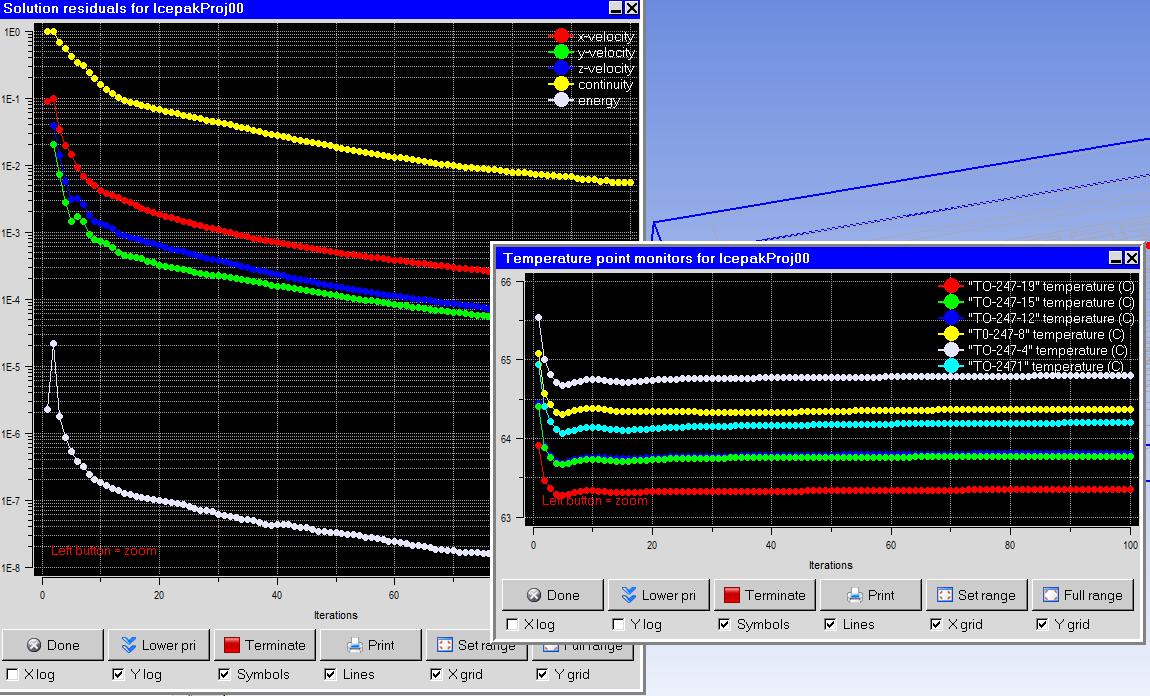The height and width of the screenshot is (696, 1150).
Task: Toggle Y grid in Solution residuals window
Action: coord(542,674)
